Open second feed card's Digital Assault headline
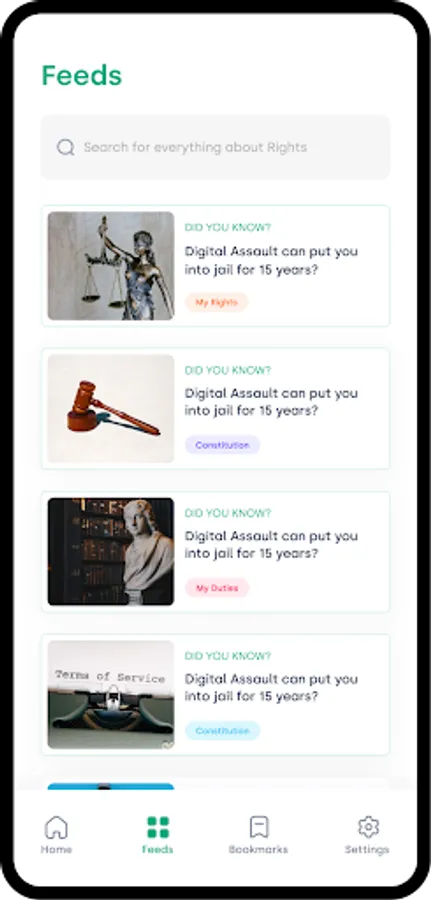Viewport: 431px width, 900px height. click(x=271, y=402)
